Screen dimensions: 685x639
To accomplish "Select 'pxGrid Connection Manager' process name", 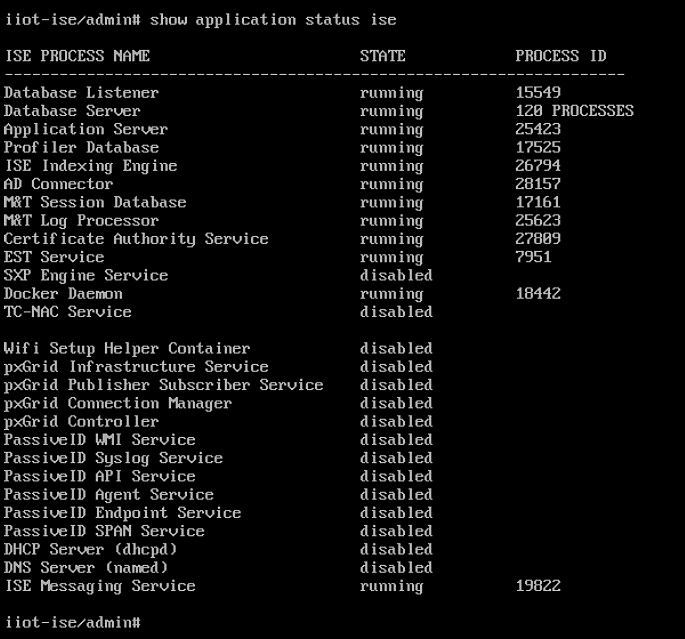I will [118, 404].
